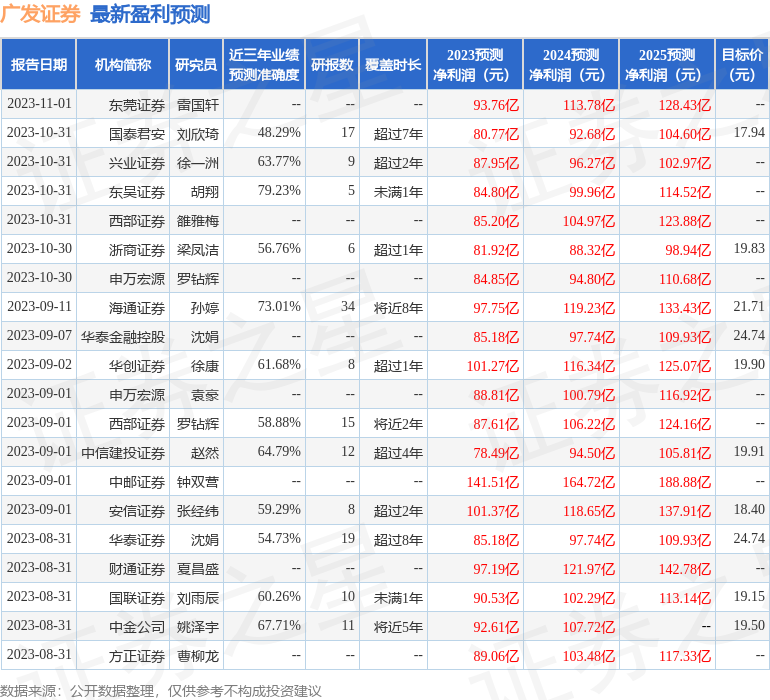Select institution 兴业证券
The width and height of the screenshot is (770, 700).
click(137, 163)
